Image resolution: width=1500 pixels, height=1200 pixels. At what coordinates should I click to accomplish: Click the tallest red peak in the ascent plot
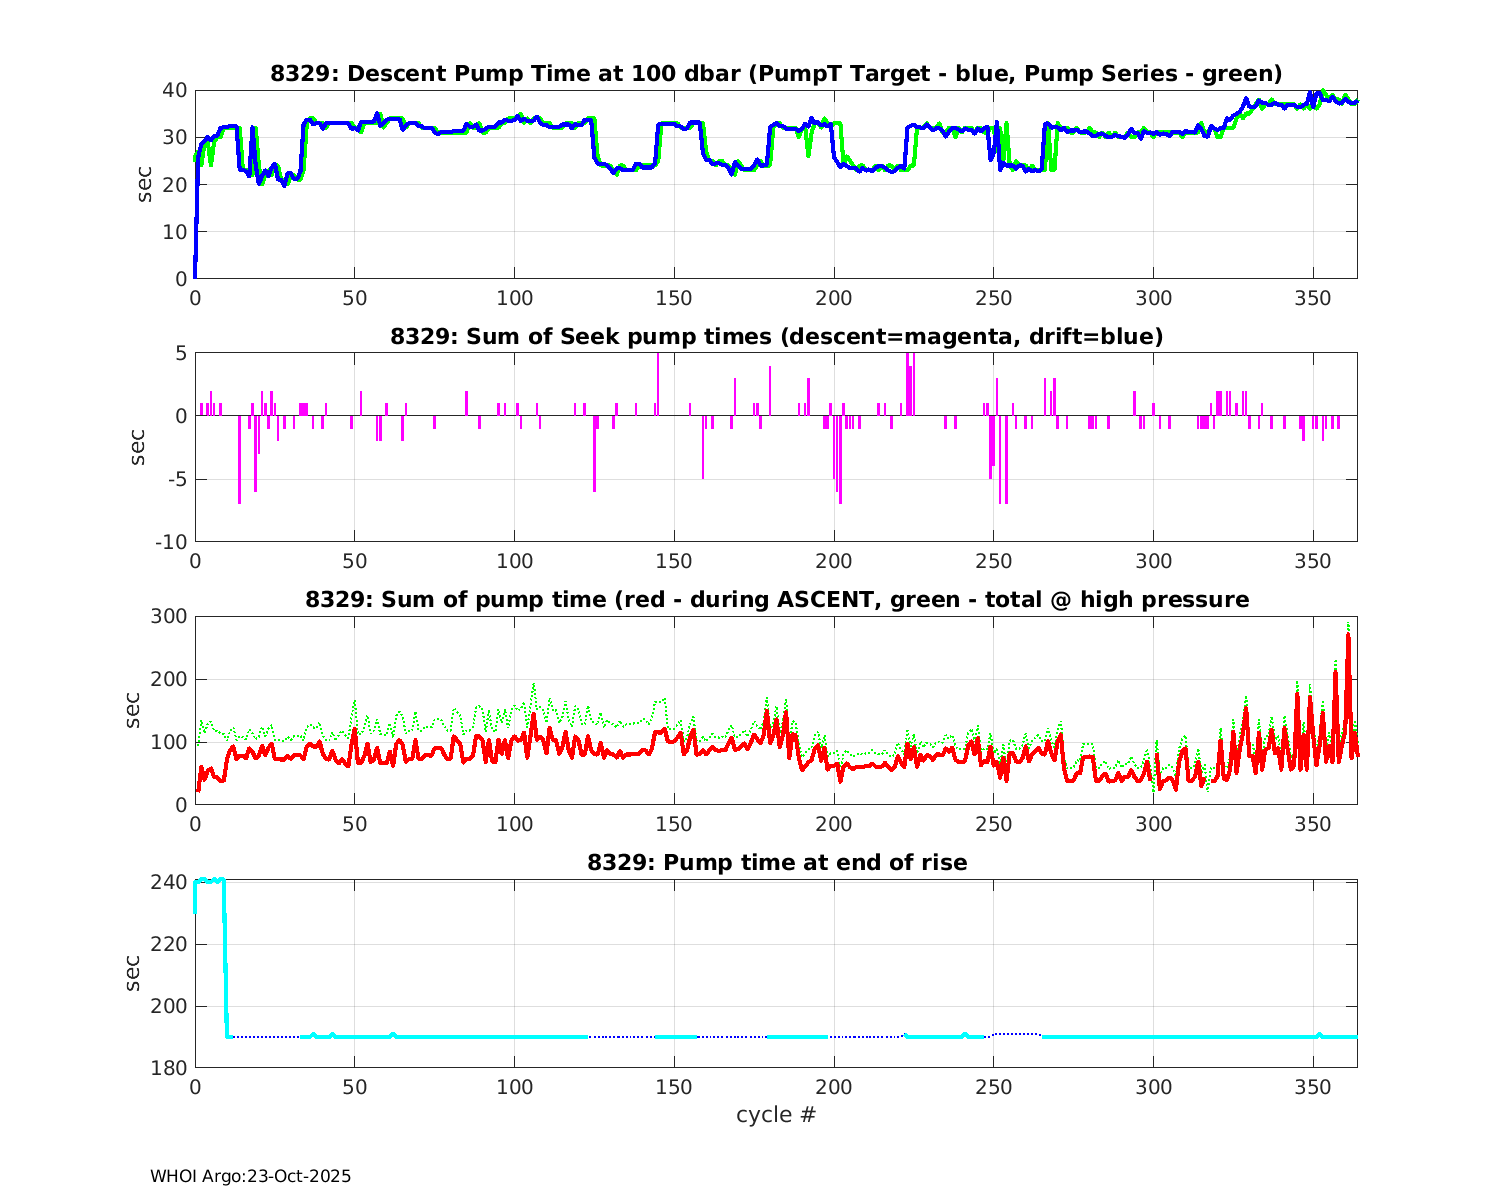pyautogui.click(x=1348, y=637)
